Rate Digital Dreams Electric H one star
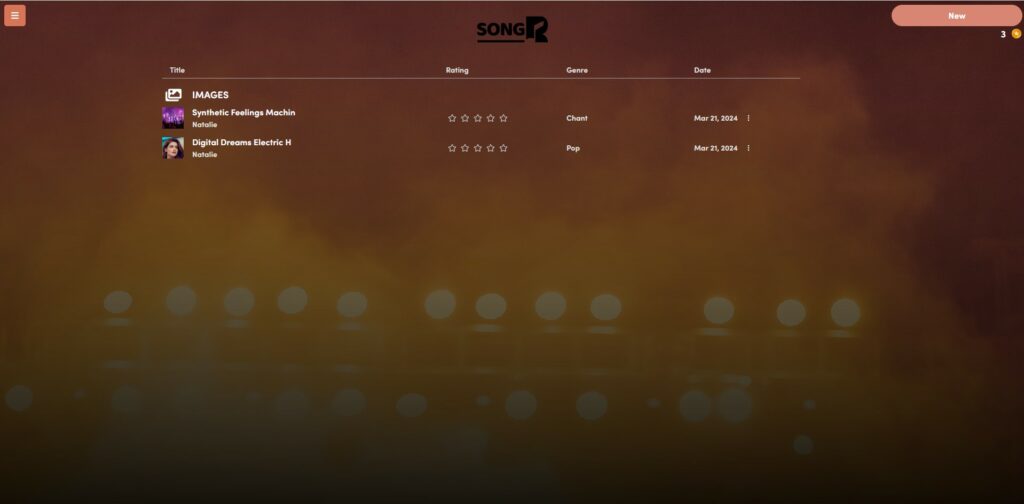The image size is (1024, 504). click(452, 148)
